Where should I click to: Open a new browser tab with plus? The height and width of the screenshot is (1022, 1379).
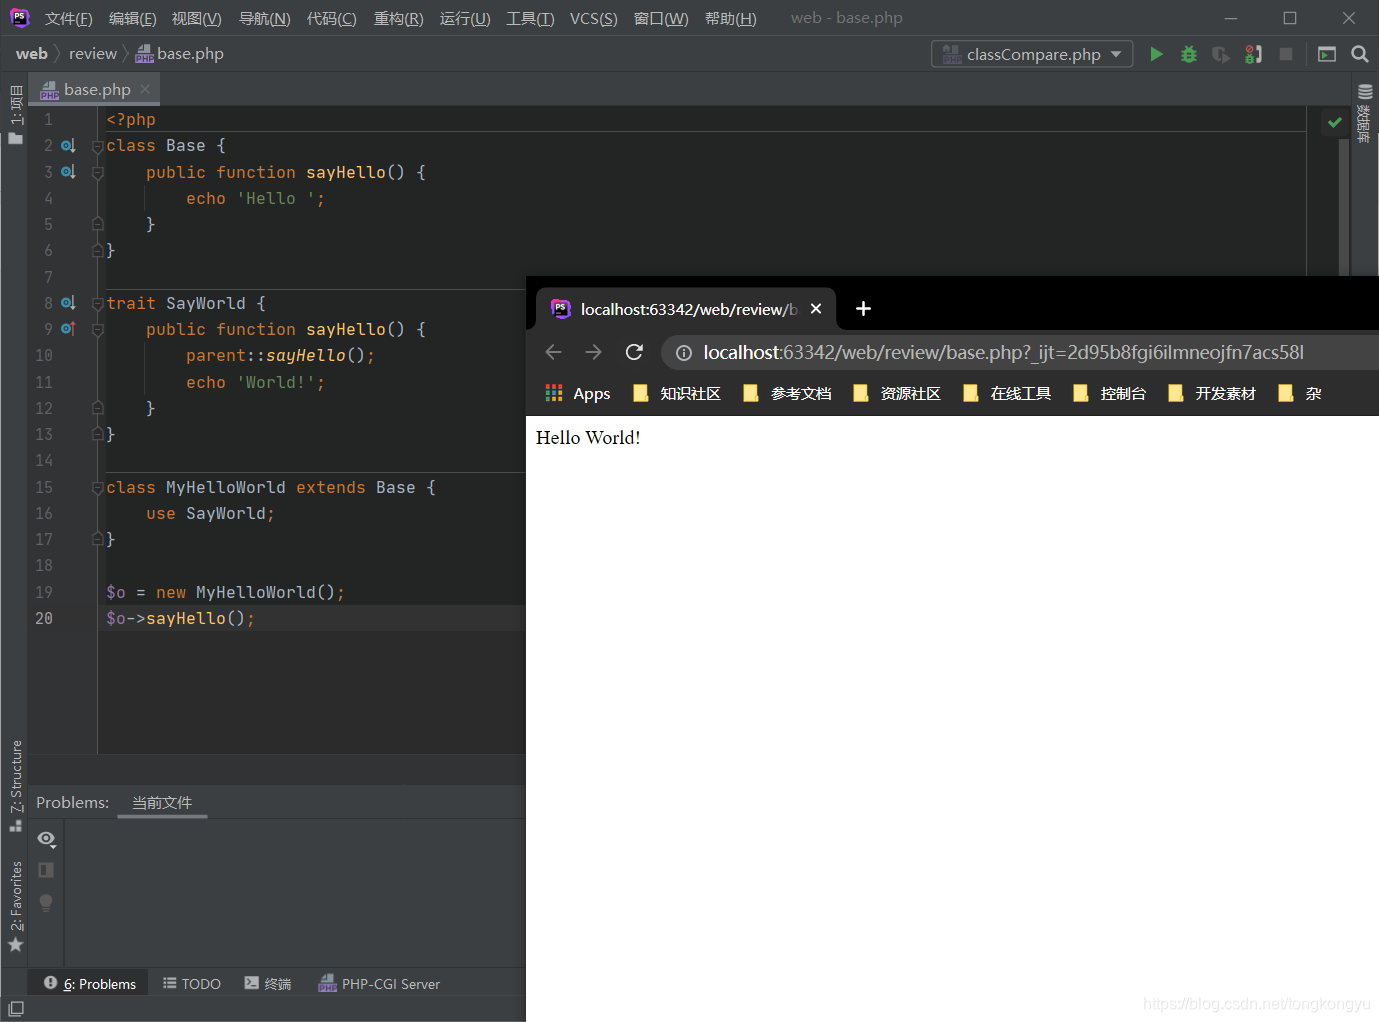tap(863, 309)
